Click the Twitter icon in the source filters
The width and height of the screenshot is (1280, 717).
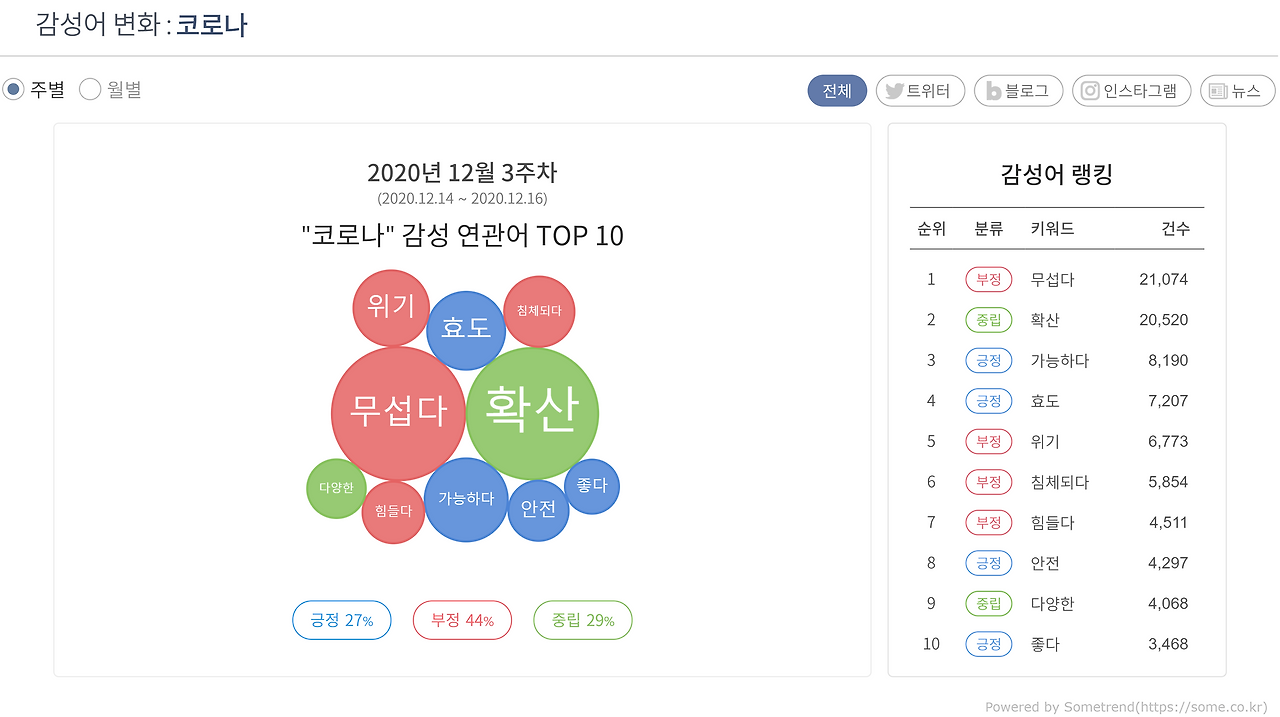[895, 90]
